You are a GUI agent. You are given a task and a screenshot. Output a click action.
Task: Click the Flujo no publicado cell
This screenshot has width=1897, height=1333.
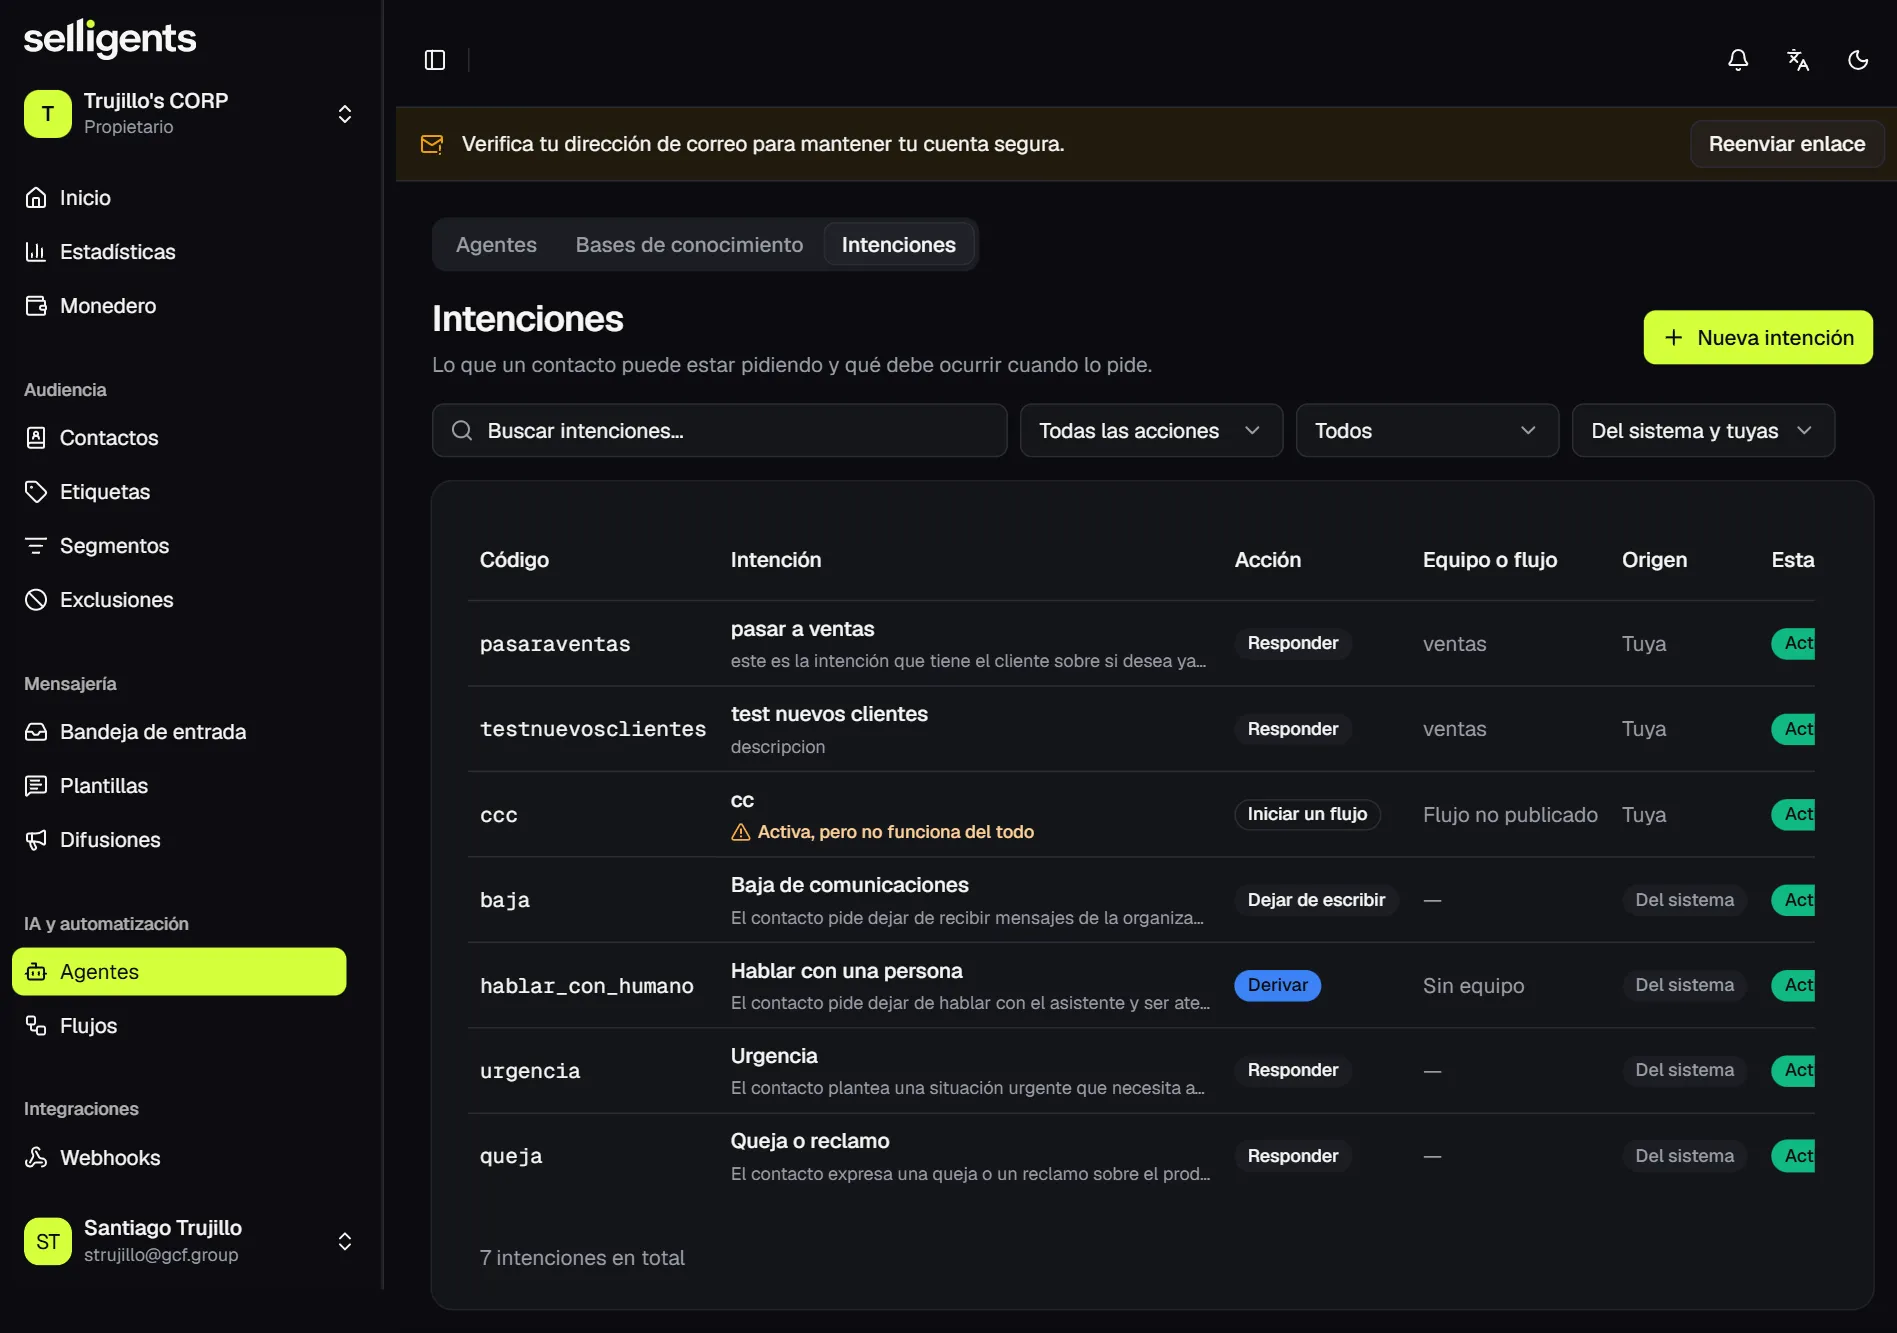click(x=1510, y=815)
